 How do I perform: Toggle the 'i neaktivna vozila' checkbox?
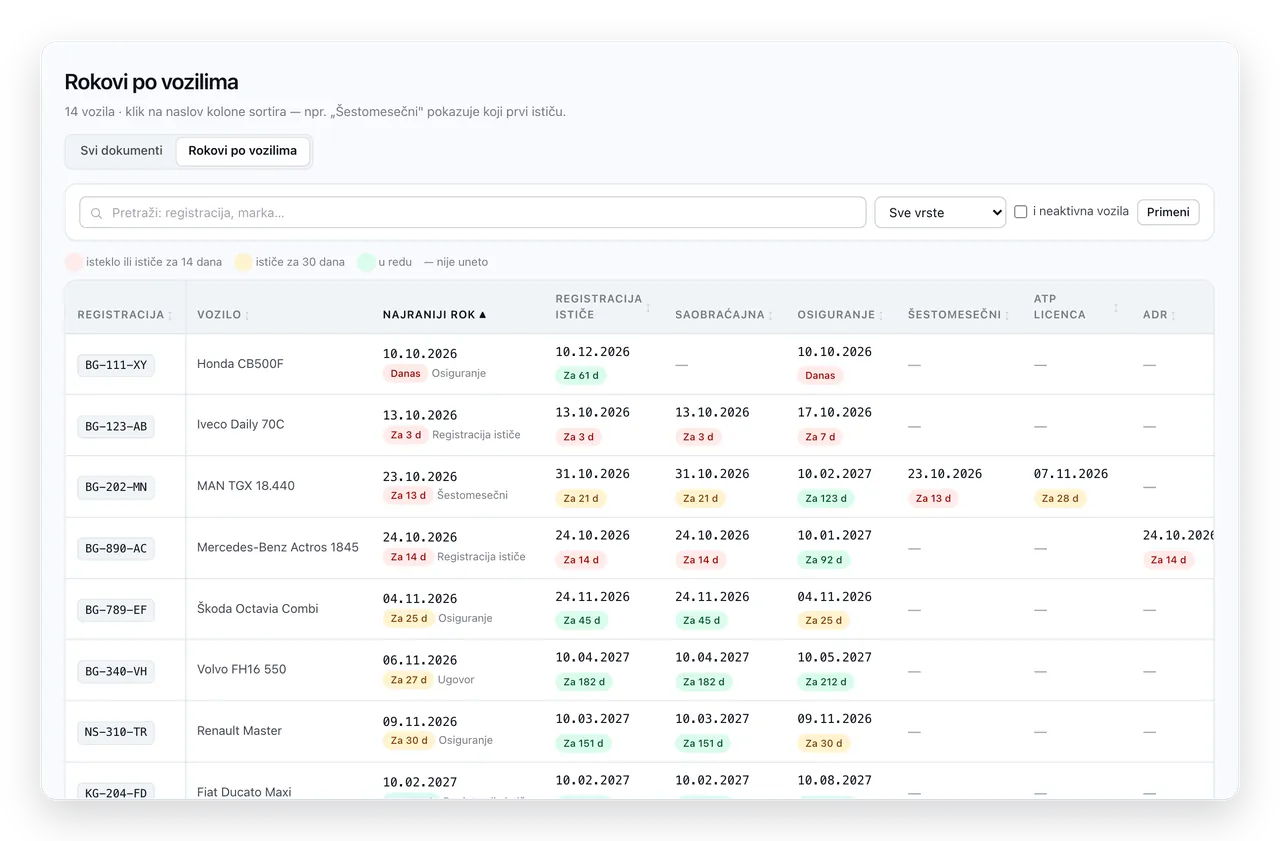click(1021, 212)
